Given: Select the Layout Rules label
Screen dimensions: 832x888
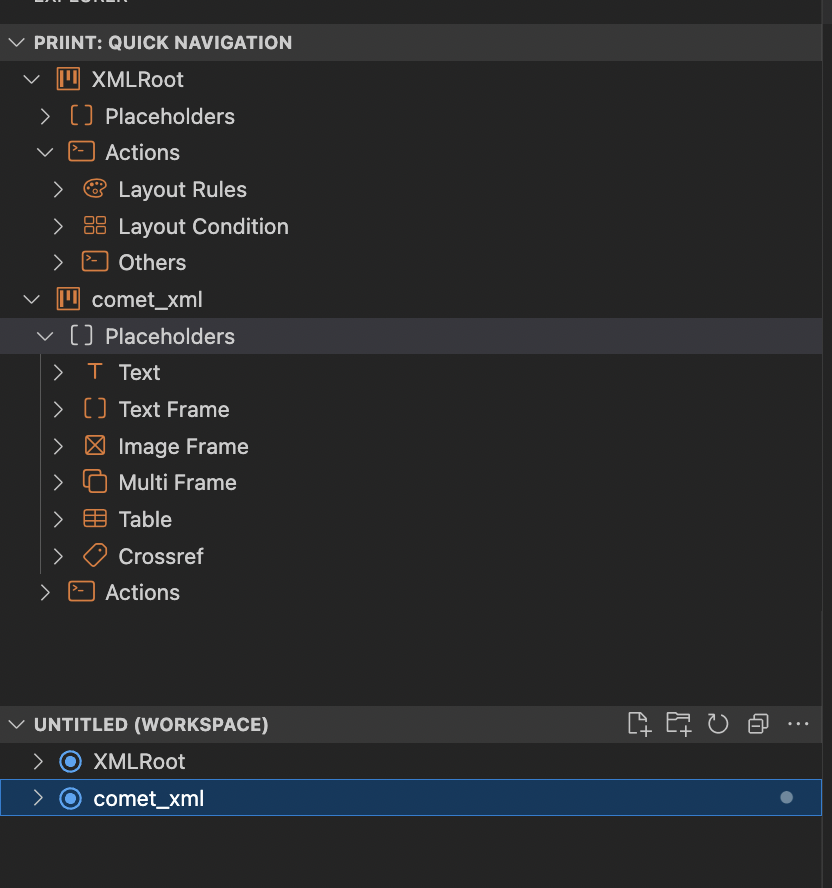Looking at the screenshot, I should coord(182,190).
